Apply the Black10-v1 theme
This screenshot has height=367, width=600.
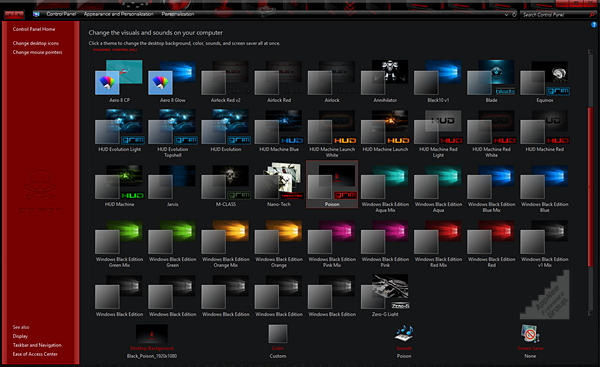click(439, 81)
